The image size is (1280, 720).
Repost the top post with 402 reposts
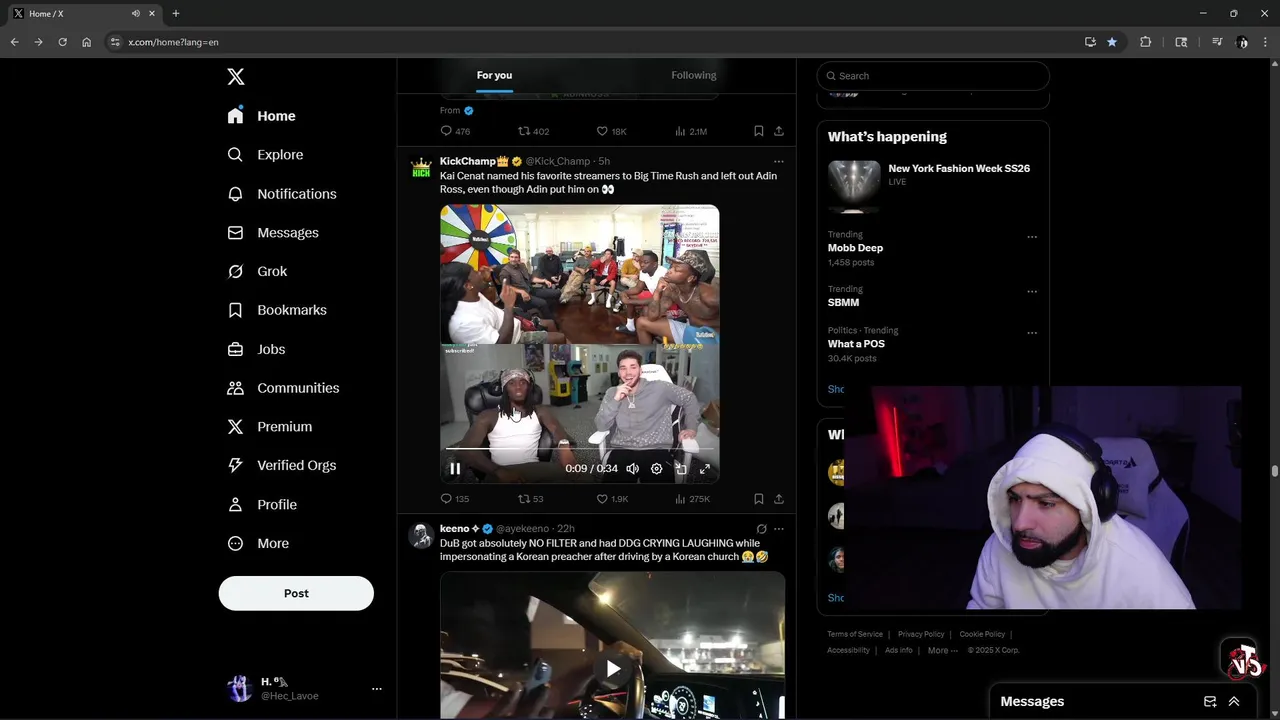pos(533,131)
